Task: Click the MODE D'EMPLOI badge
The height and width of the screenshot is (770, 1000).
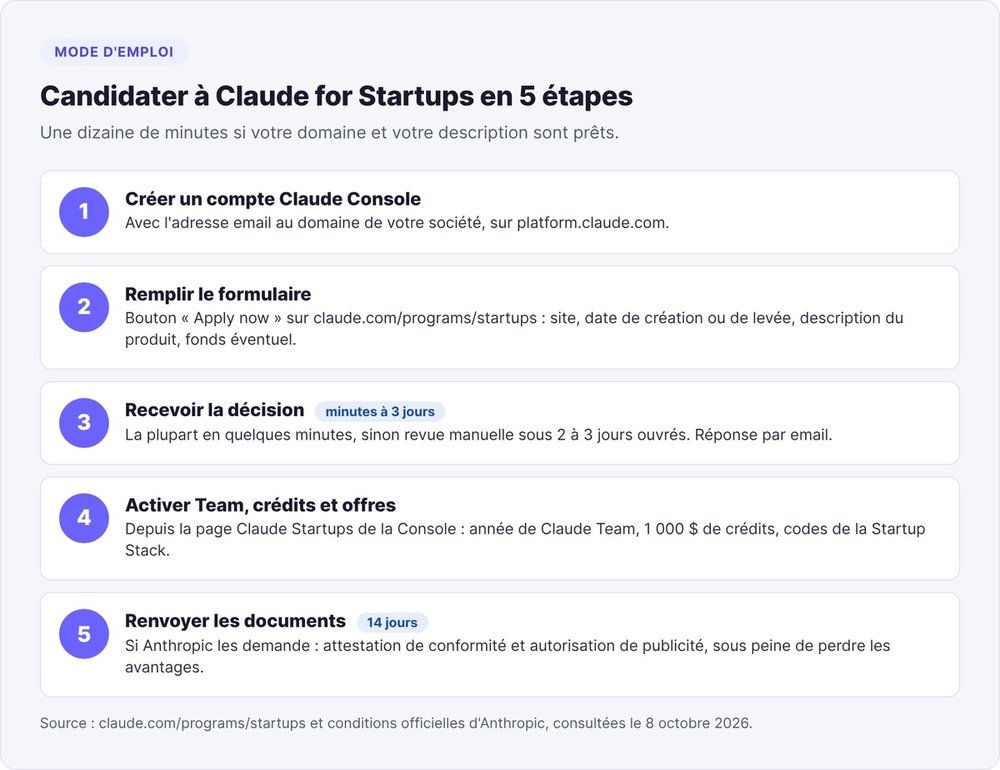Action: pyautogui.click(x=114, y=52)
